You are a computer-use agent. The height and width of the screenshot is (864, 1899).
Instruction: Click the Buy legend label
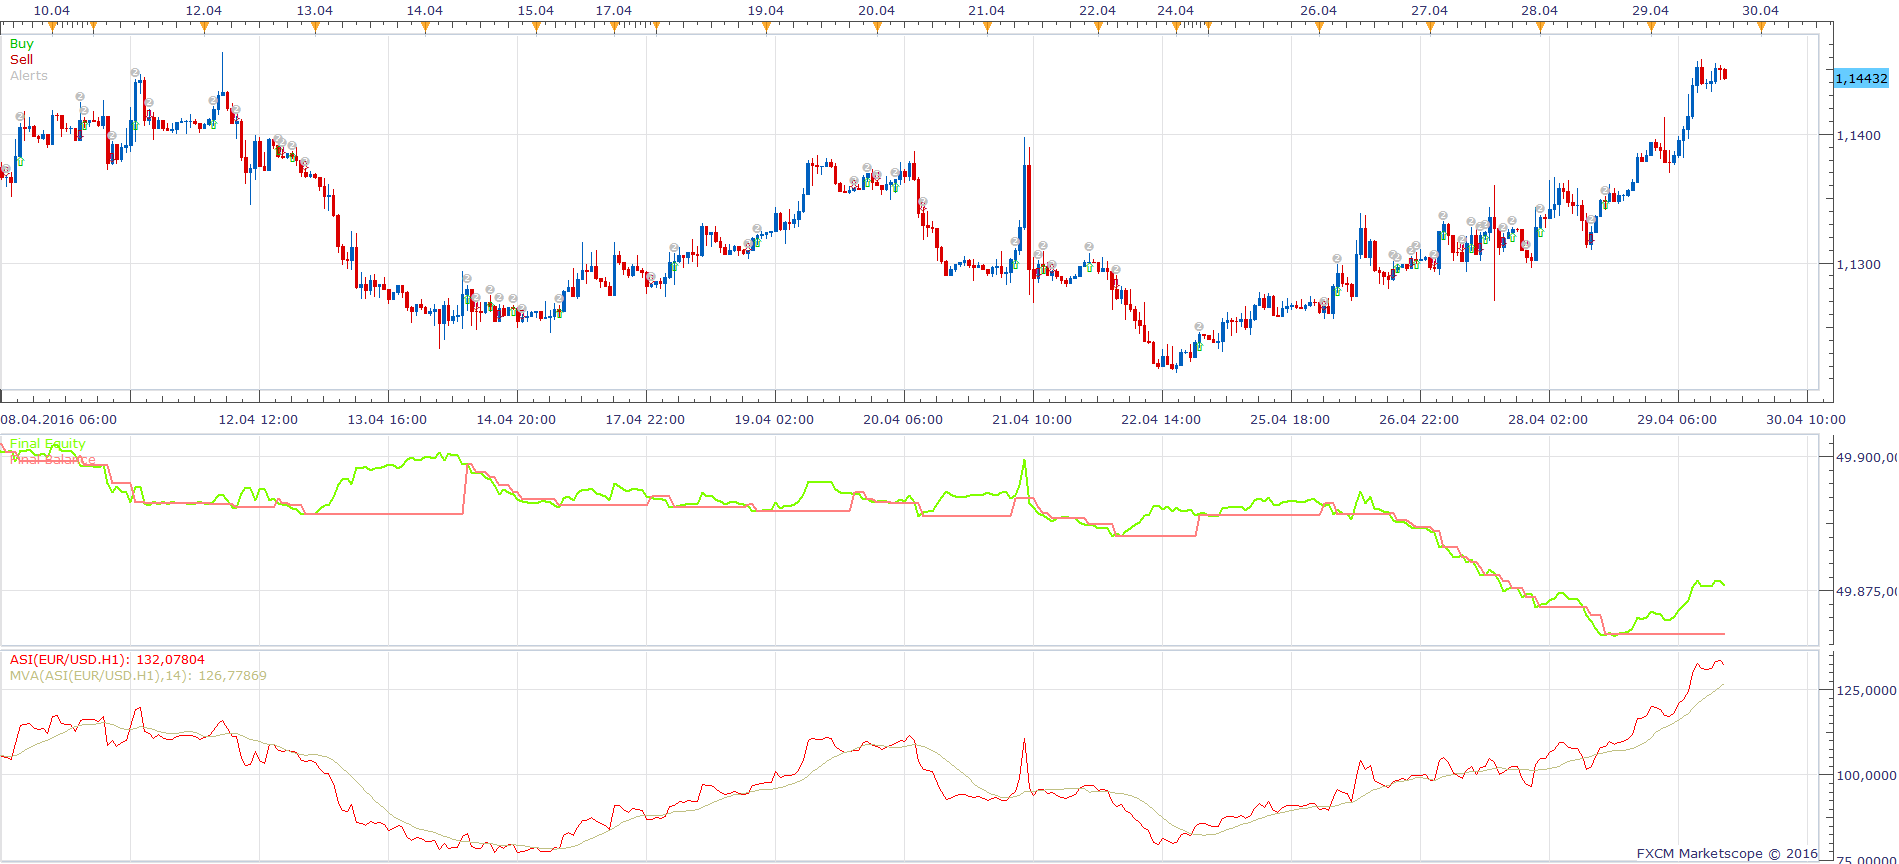tap(21, 44)
